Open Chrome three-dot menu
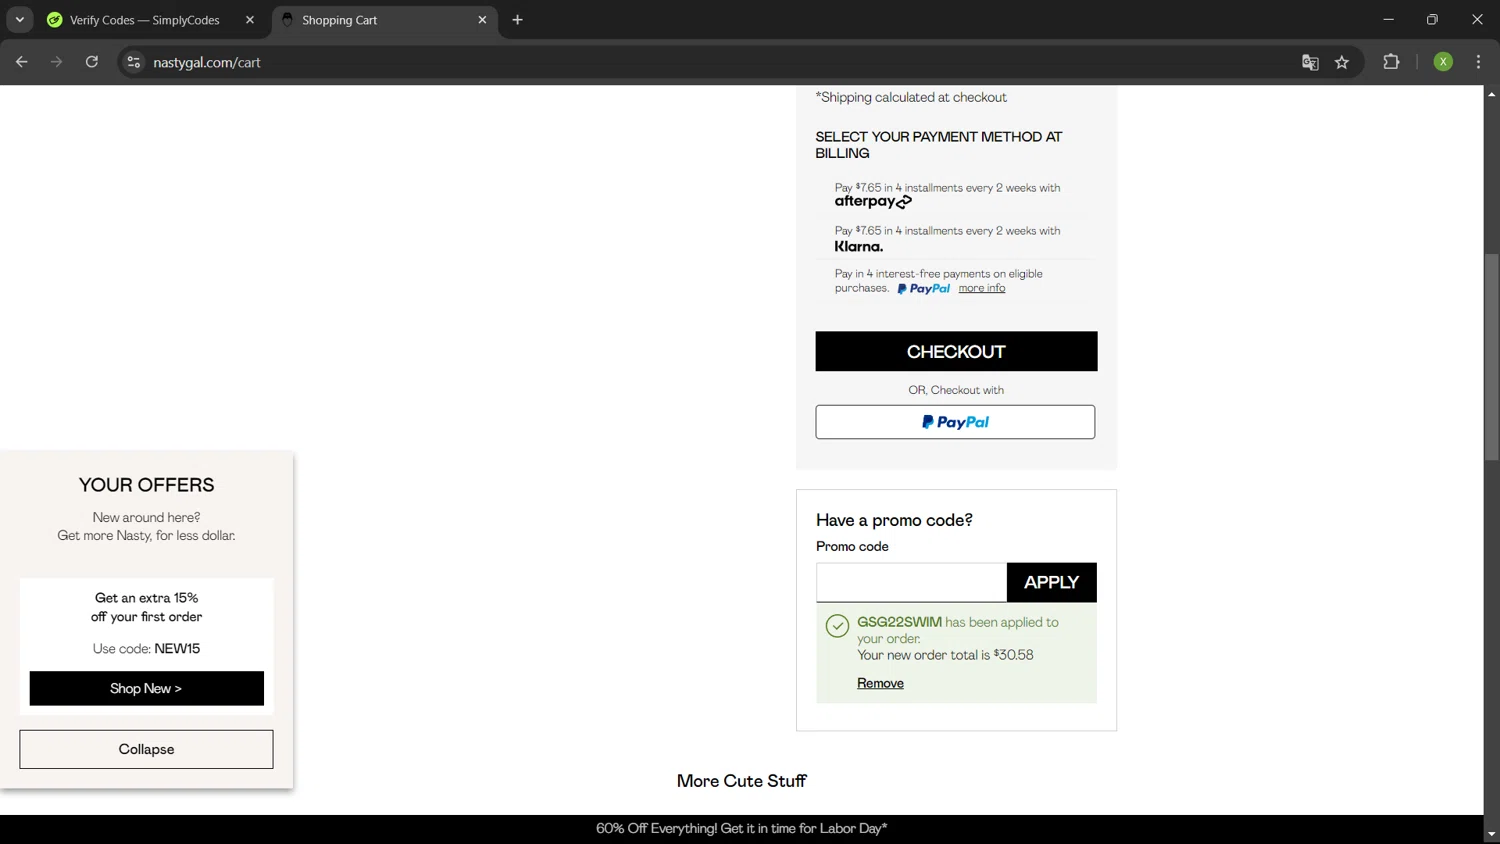 1478,62
